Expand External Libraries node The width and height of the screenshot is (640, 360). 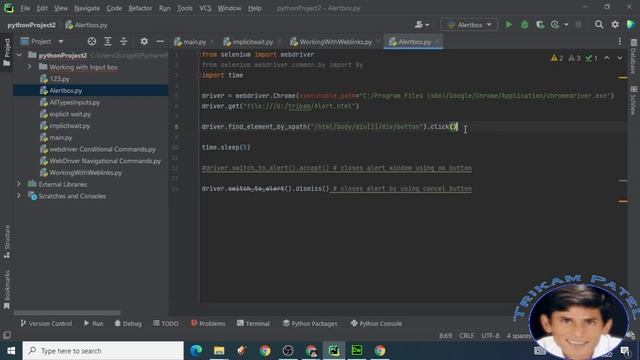19,184
